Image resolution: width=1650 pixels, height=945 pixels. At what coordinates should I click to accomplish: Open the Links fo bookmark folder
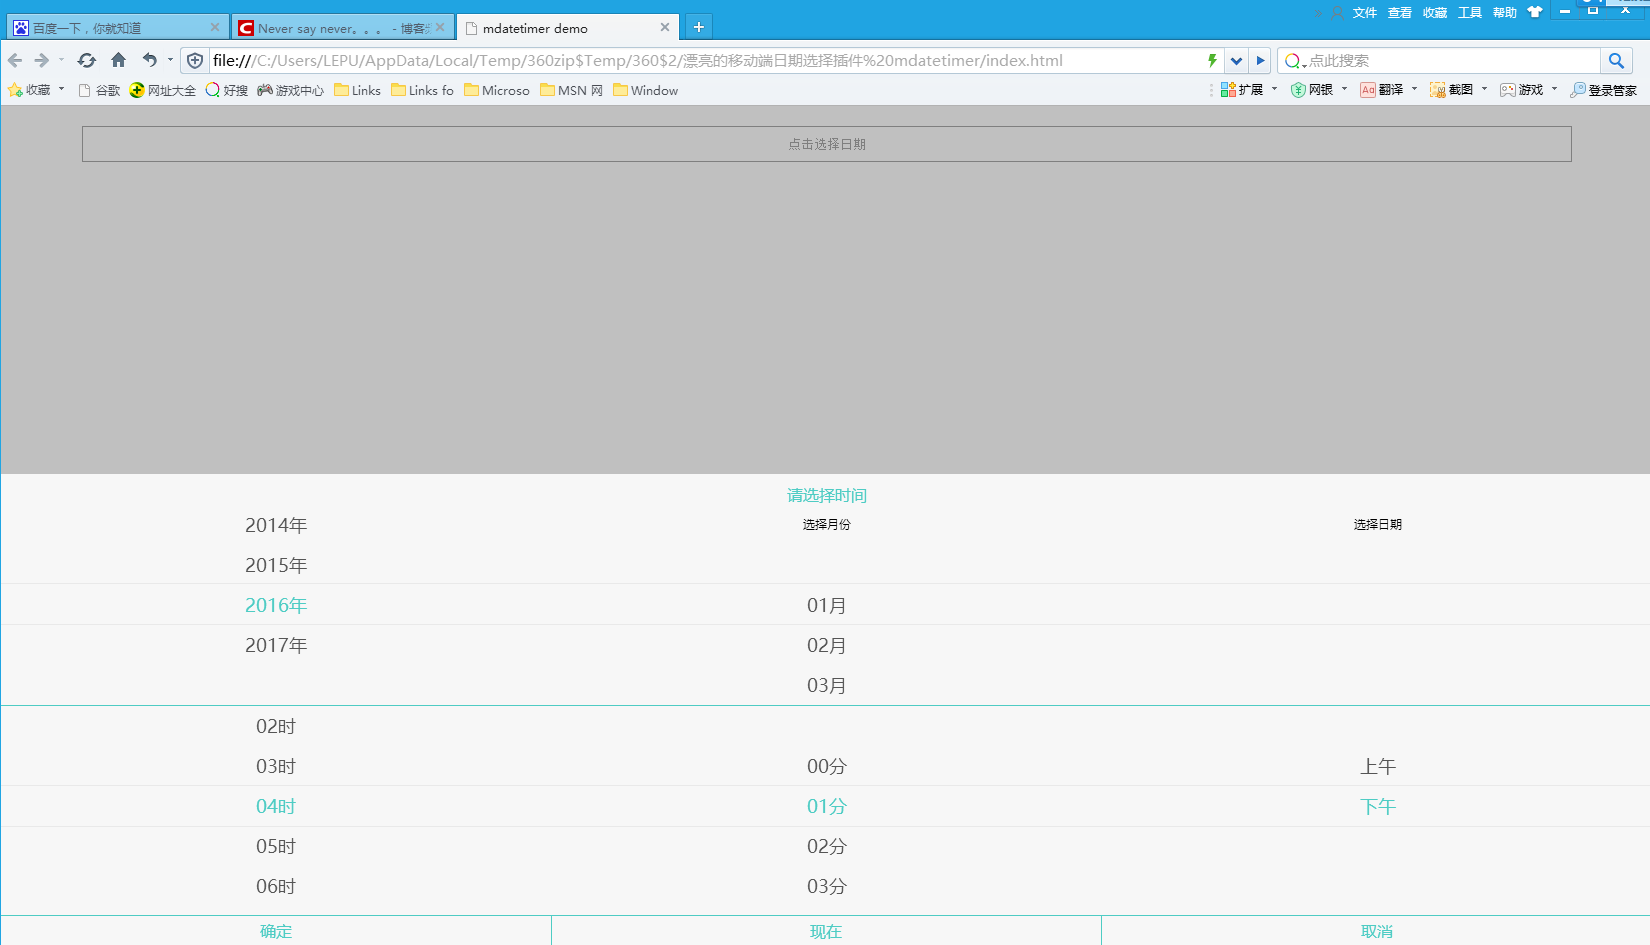422,90
